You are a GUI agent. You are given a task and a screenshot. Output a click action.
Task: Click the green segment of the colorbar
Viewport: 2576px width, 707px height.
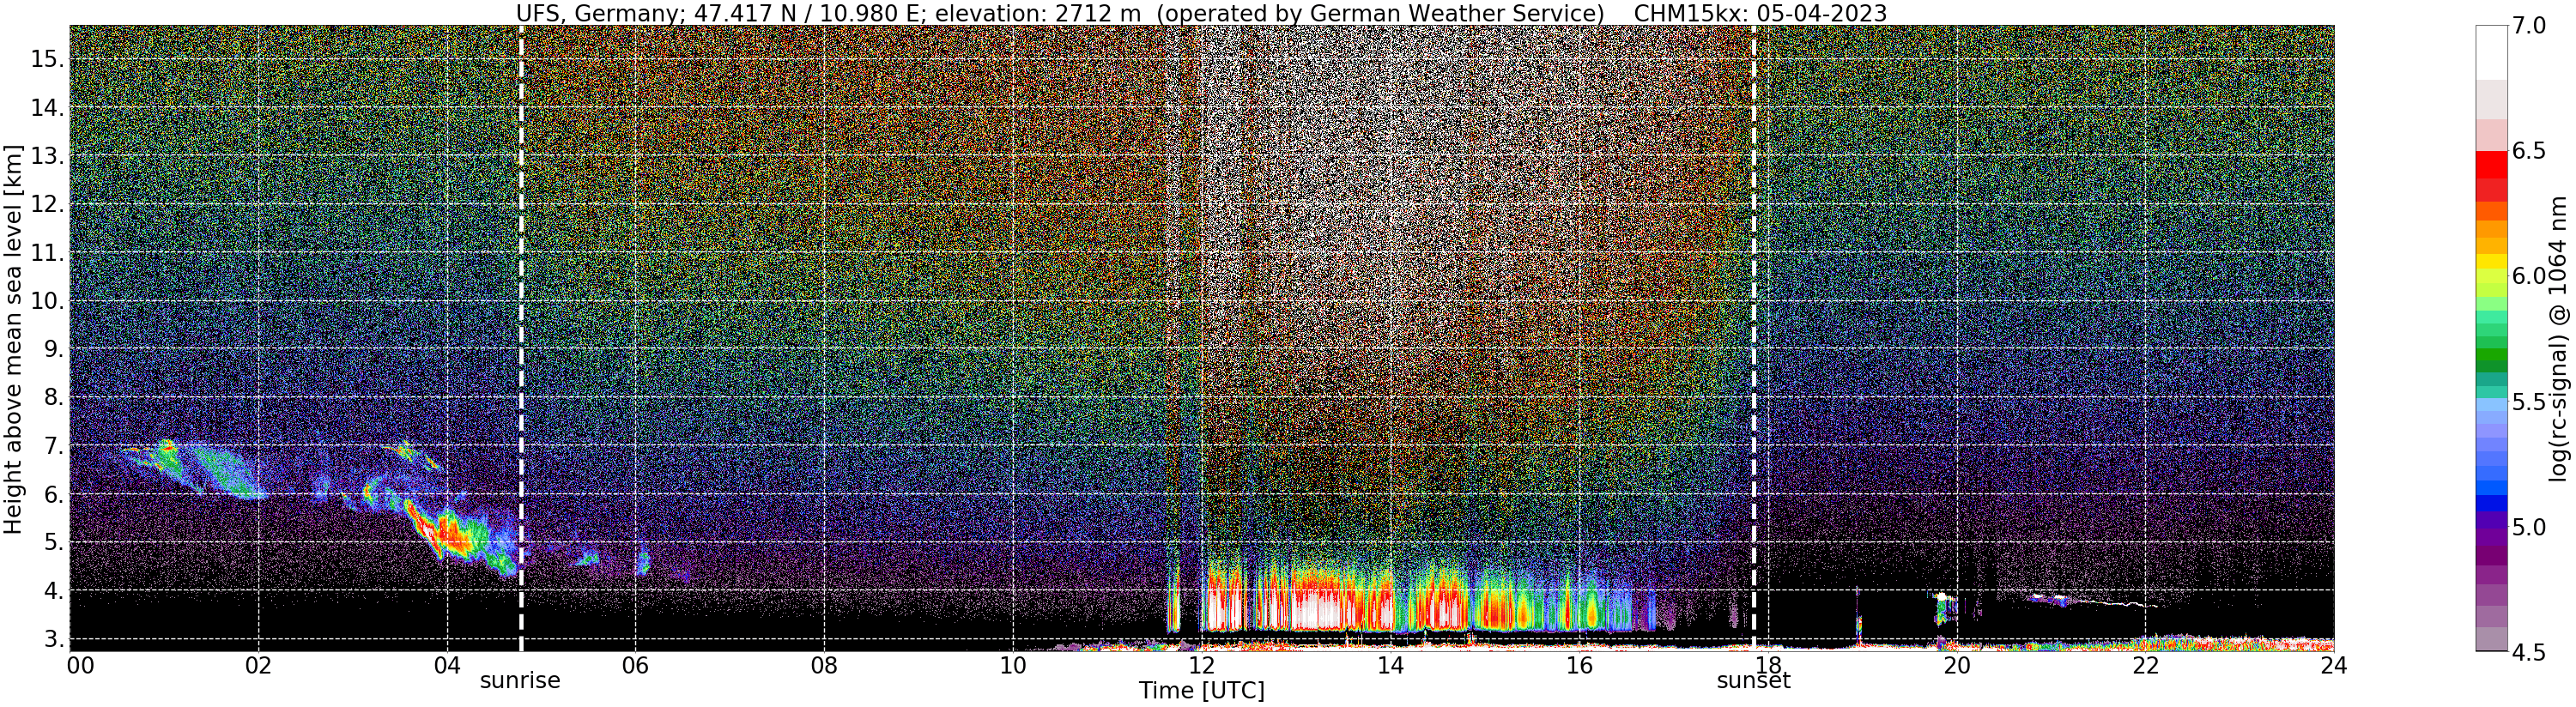pos(2491,355)
